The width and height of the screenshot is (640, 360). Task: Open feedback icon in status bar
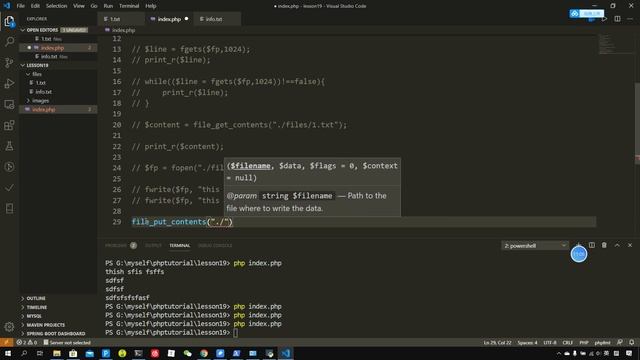pyautogui.click(x=620, y=342)
